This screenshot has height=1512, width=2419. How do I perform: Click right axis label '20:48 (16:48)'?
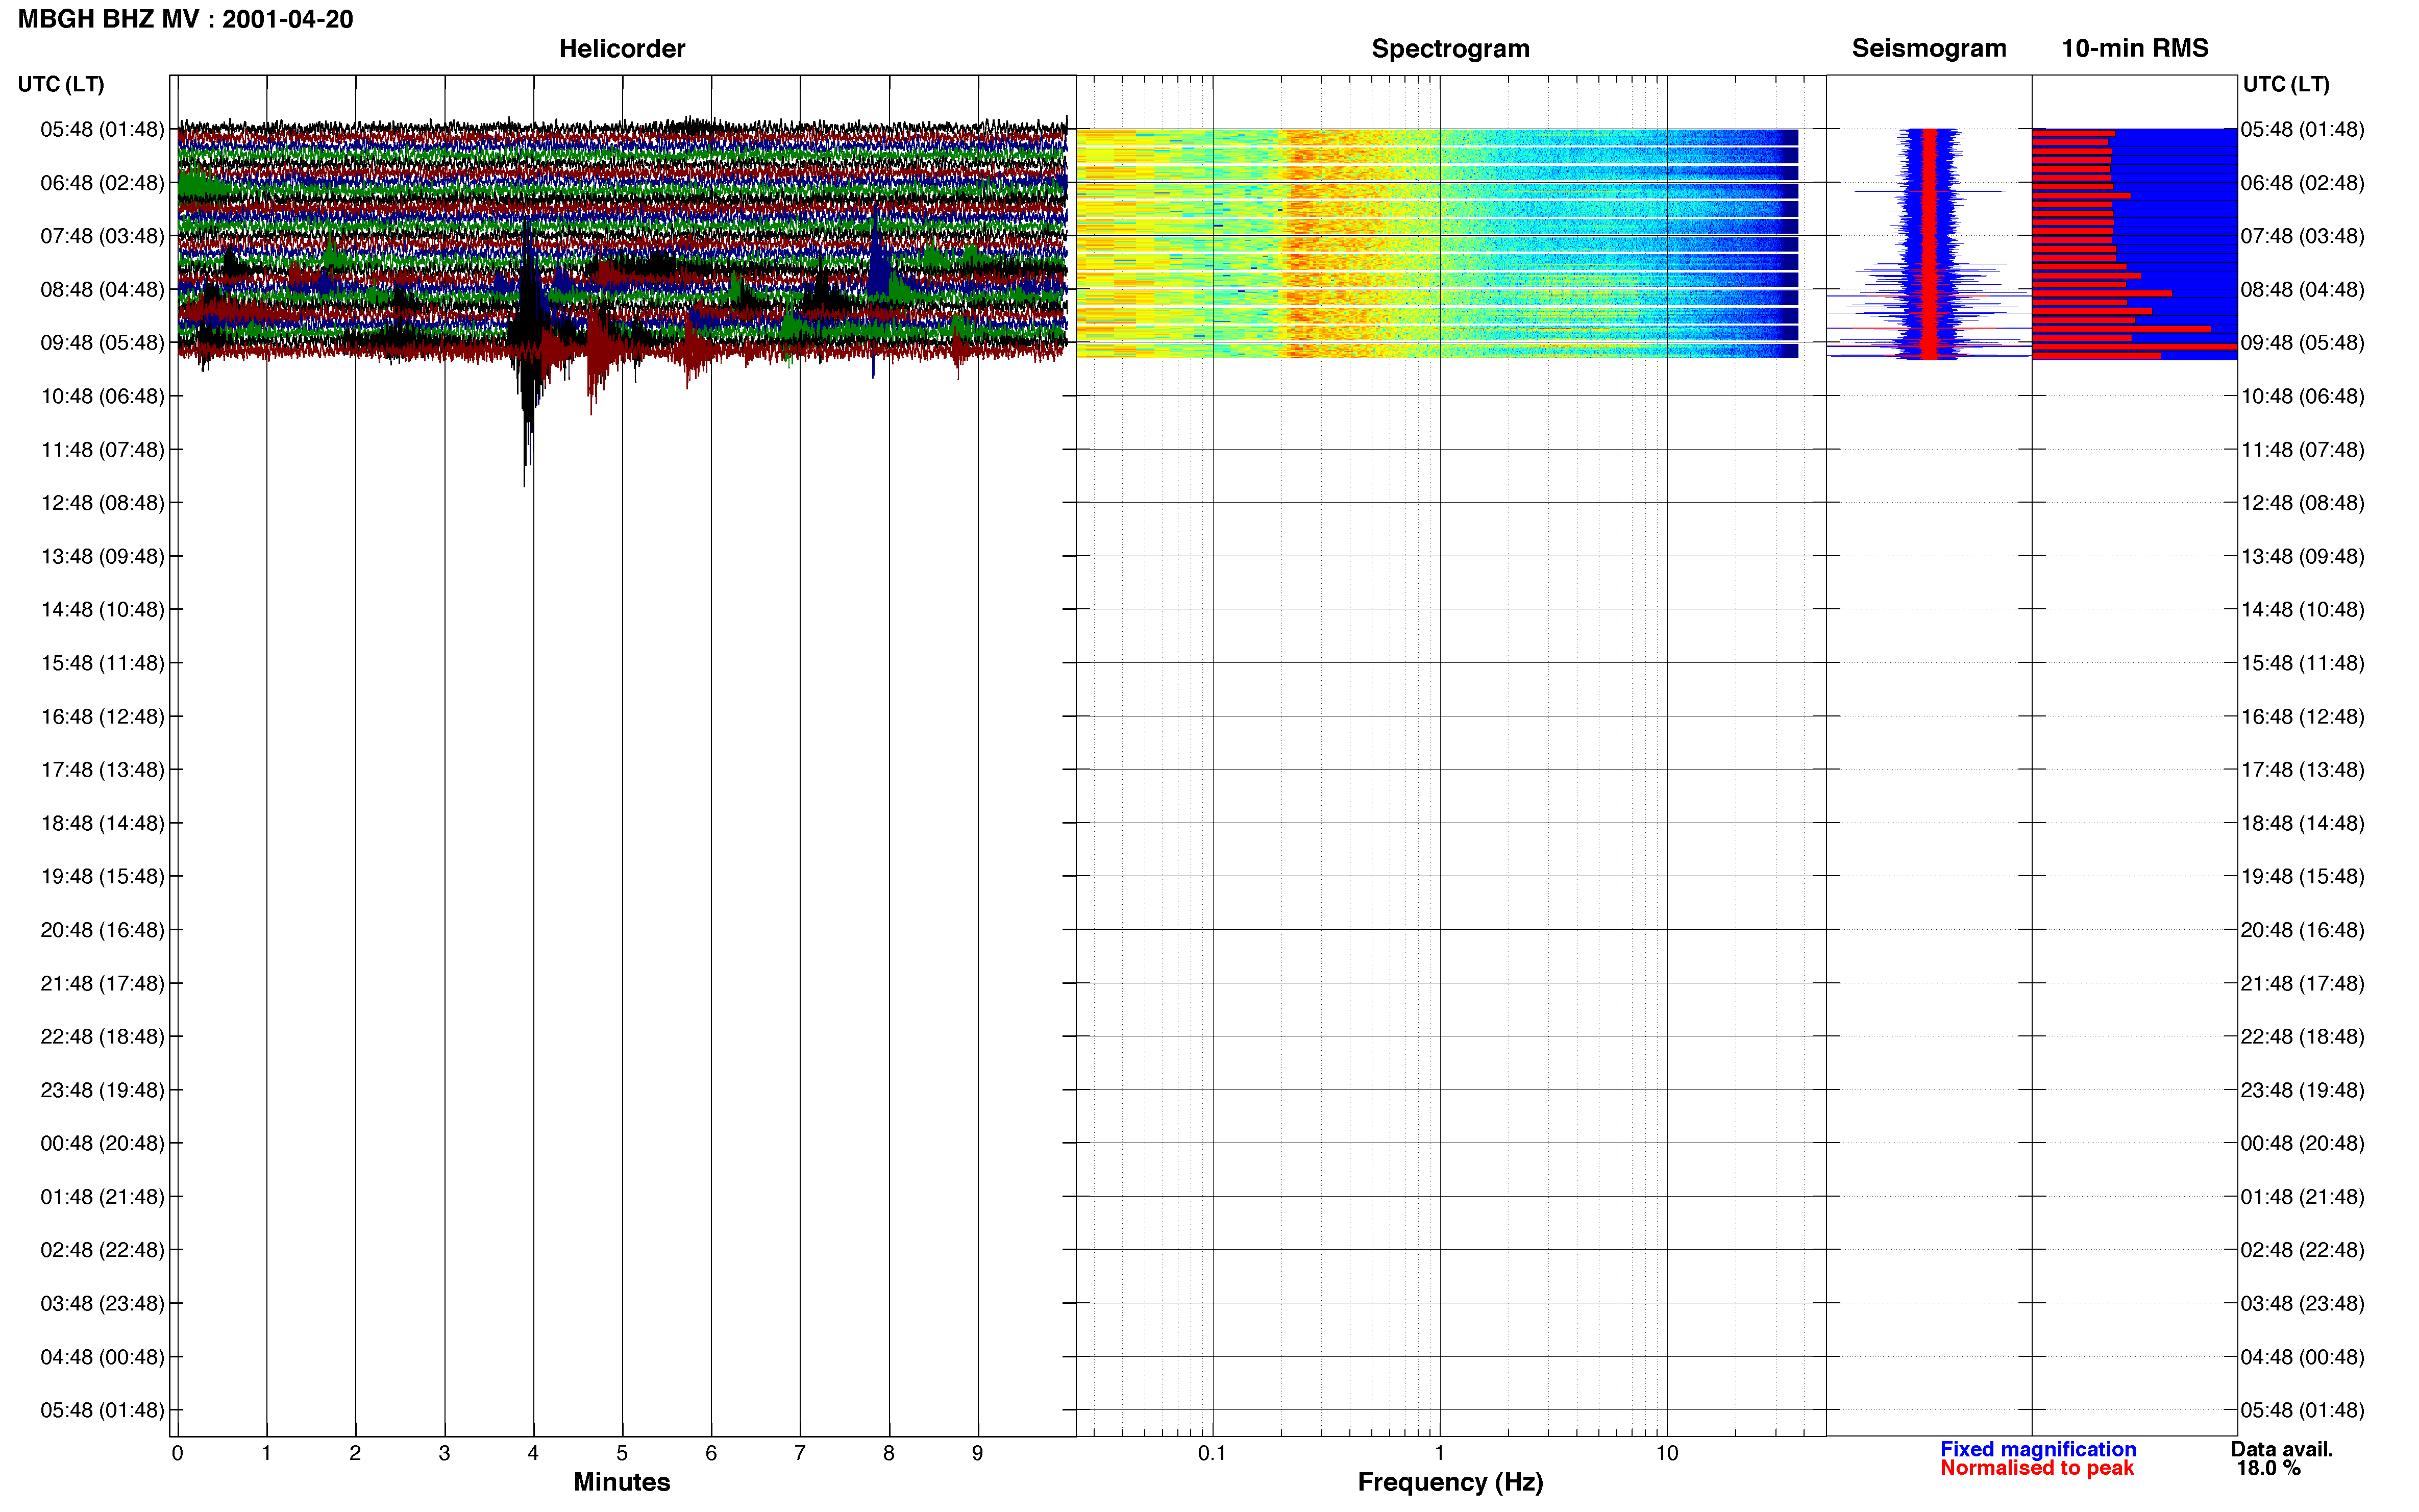click(x=2303, y=930)
